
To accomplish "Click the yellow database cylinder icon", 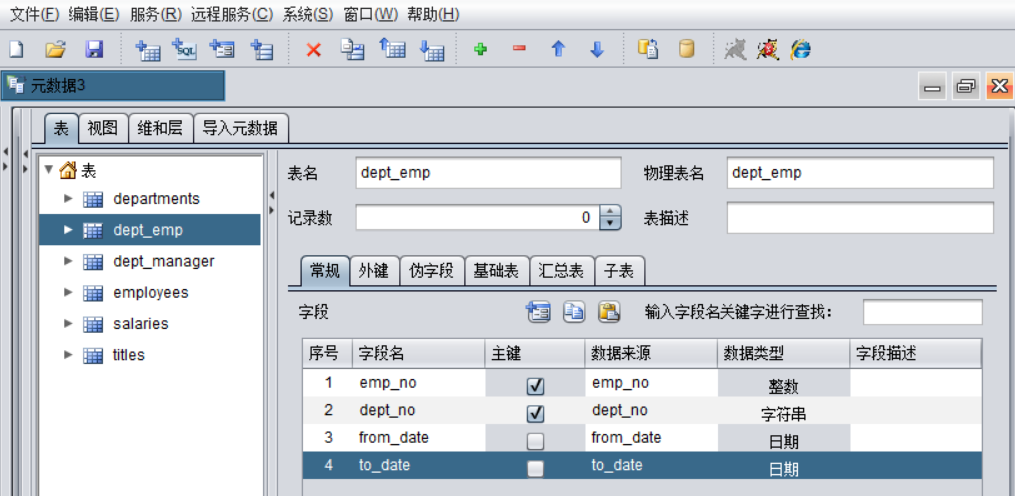I will (687, 49).
